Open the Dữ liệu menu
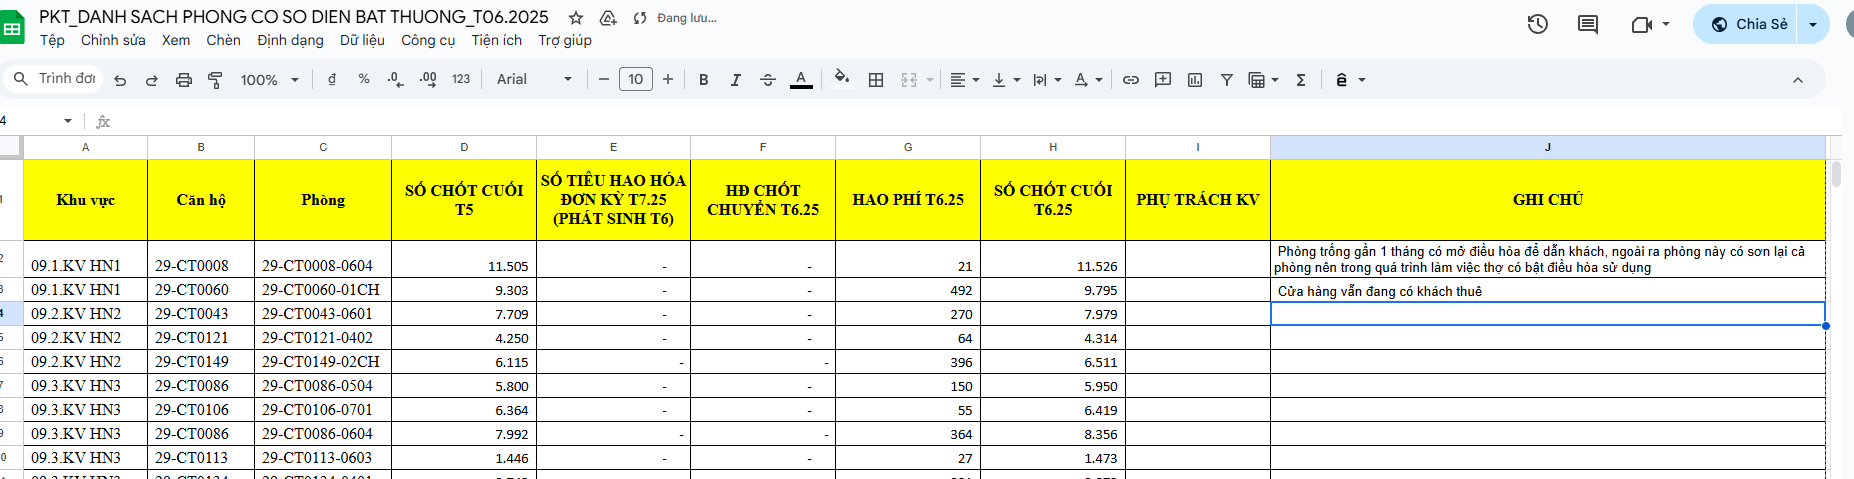 click(x=362, y=40)
